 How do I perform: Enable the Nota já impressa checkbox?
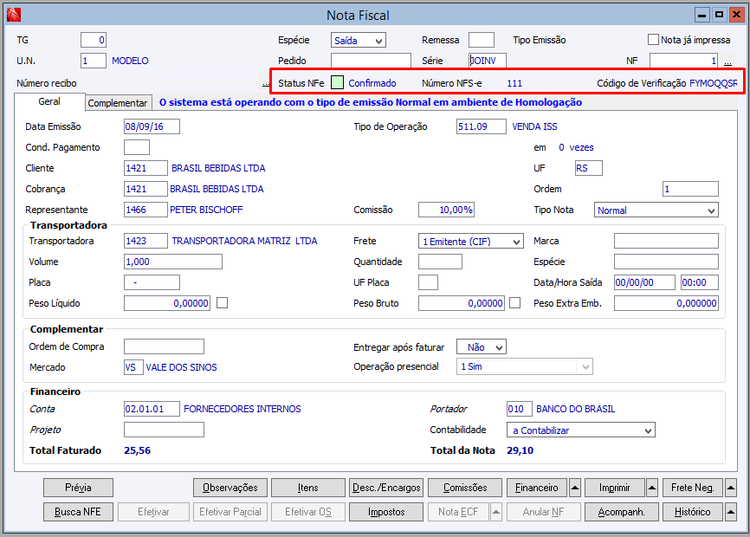click(x=653, y=40)
